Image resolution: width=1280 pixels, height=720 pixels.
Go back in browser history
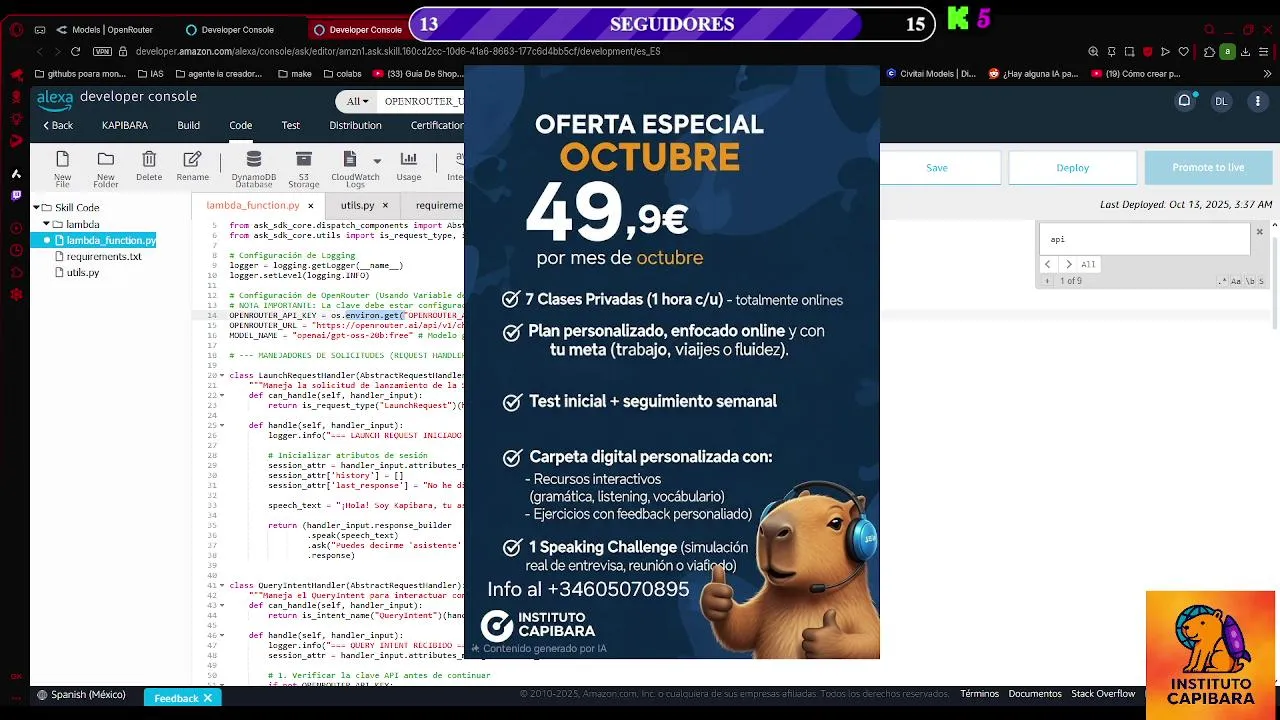click(39, 51)
